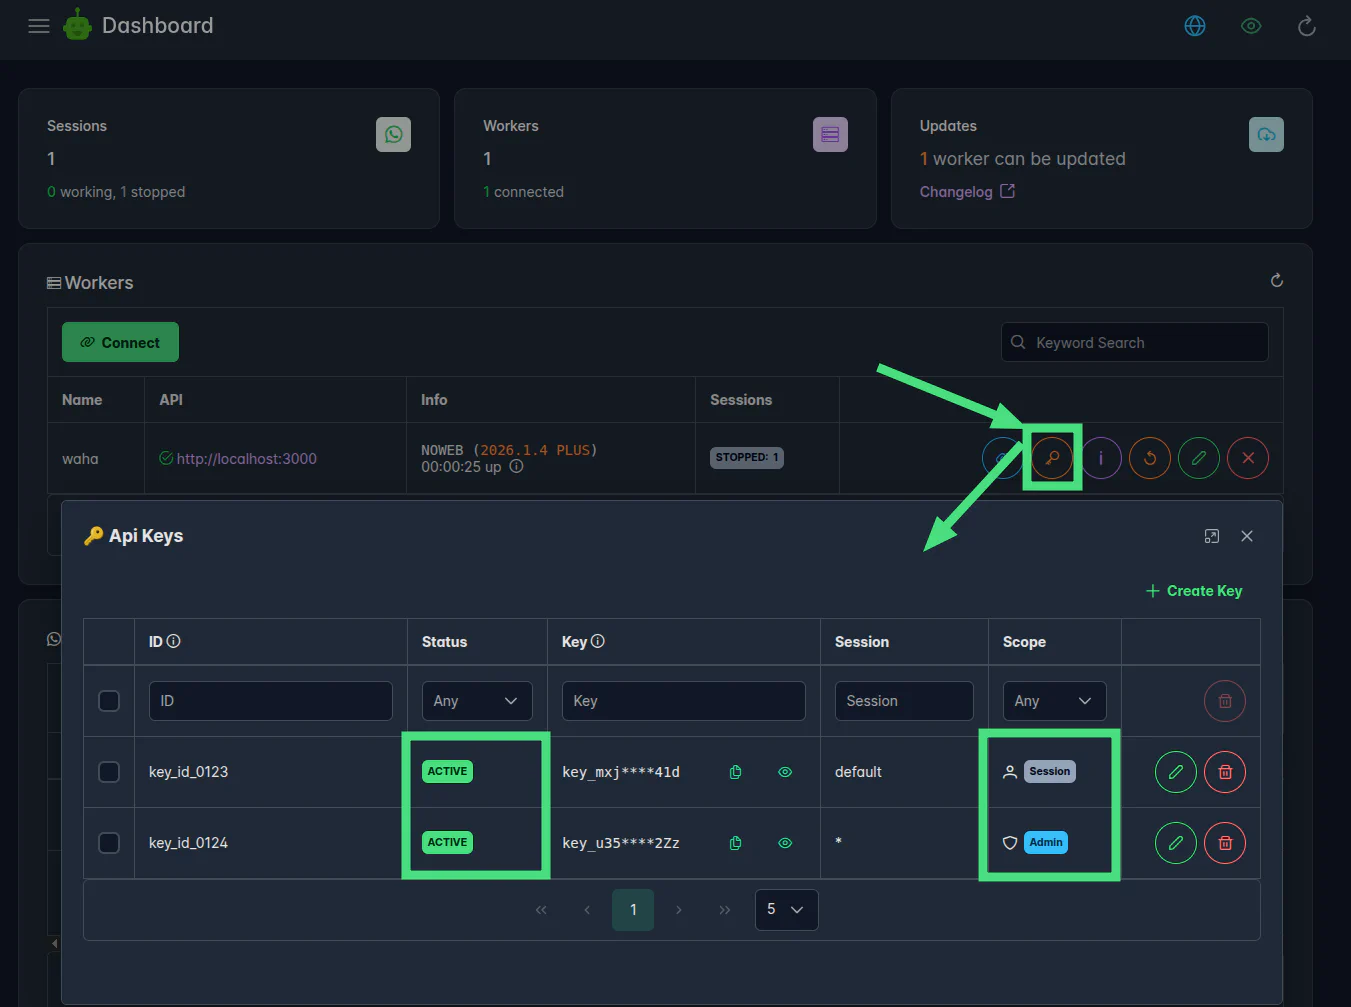Expand the rows-per-page dropdown showing 5

pyautogui.click(x=786, y=909)
